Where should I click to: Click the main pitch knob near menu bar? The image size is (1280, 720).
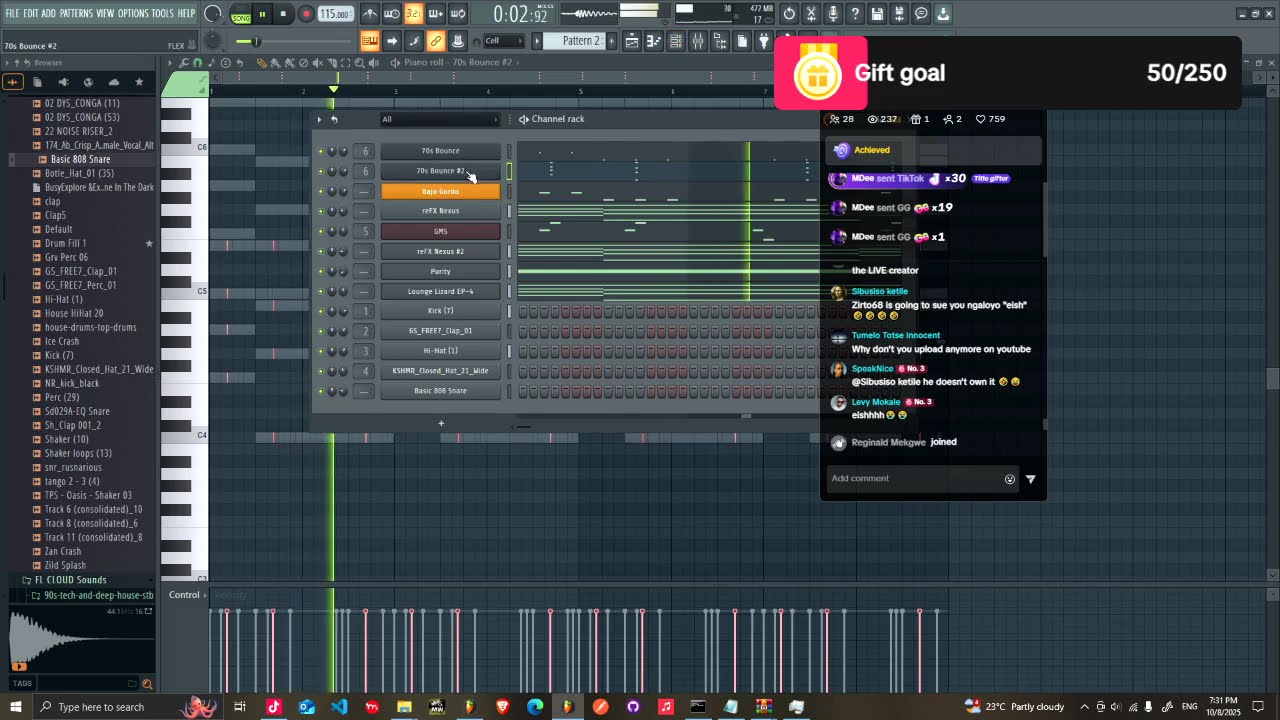pyautogui.click(x=212, y=14)
